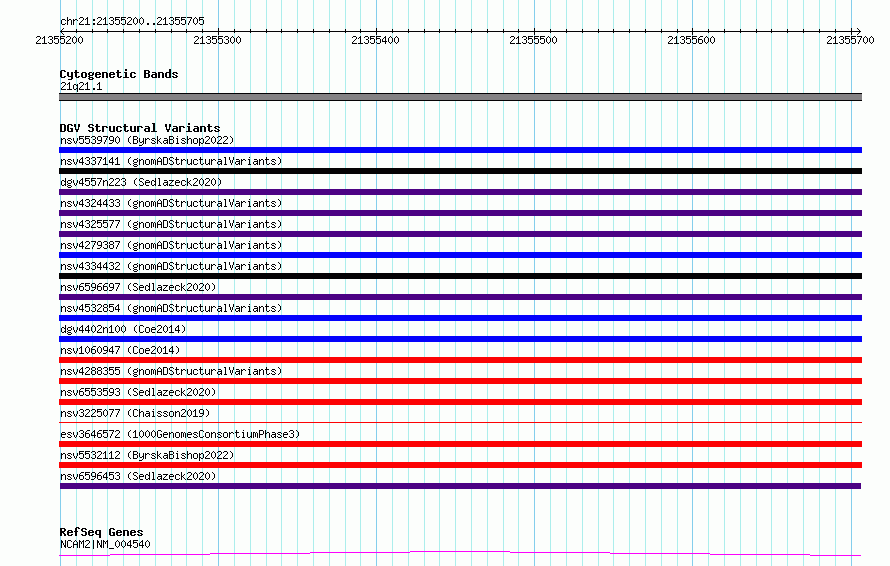Open variant nsv5539790 (ByrskaBishop2022) label
This screenshot has width=890, height=566.
point(147,140)
